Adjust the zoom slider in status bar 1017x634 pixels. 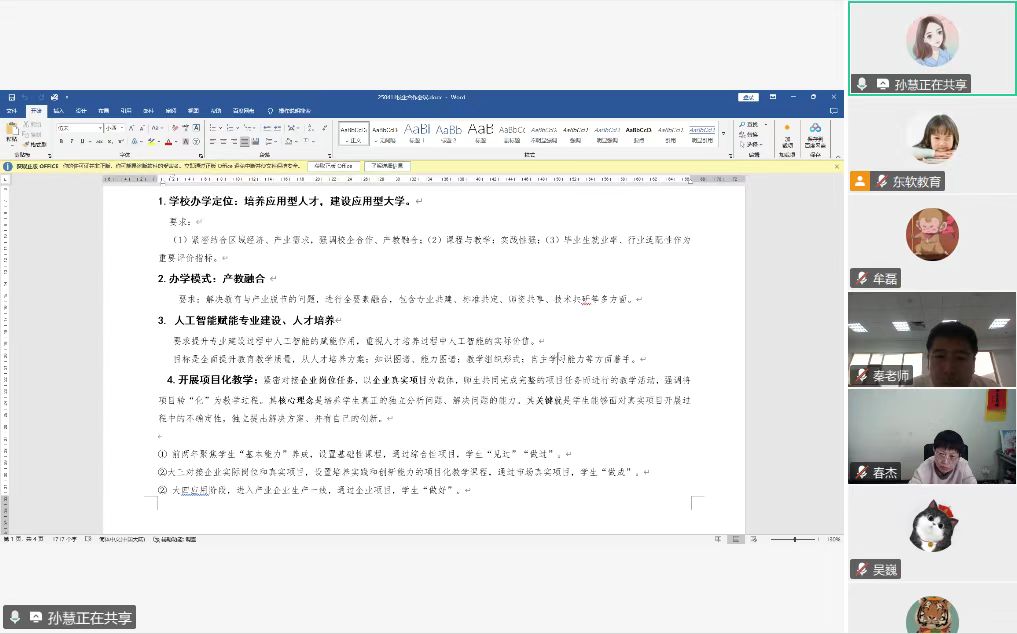point(796,539)
